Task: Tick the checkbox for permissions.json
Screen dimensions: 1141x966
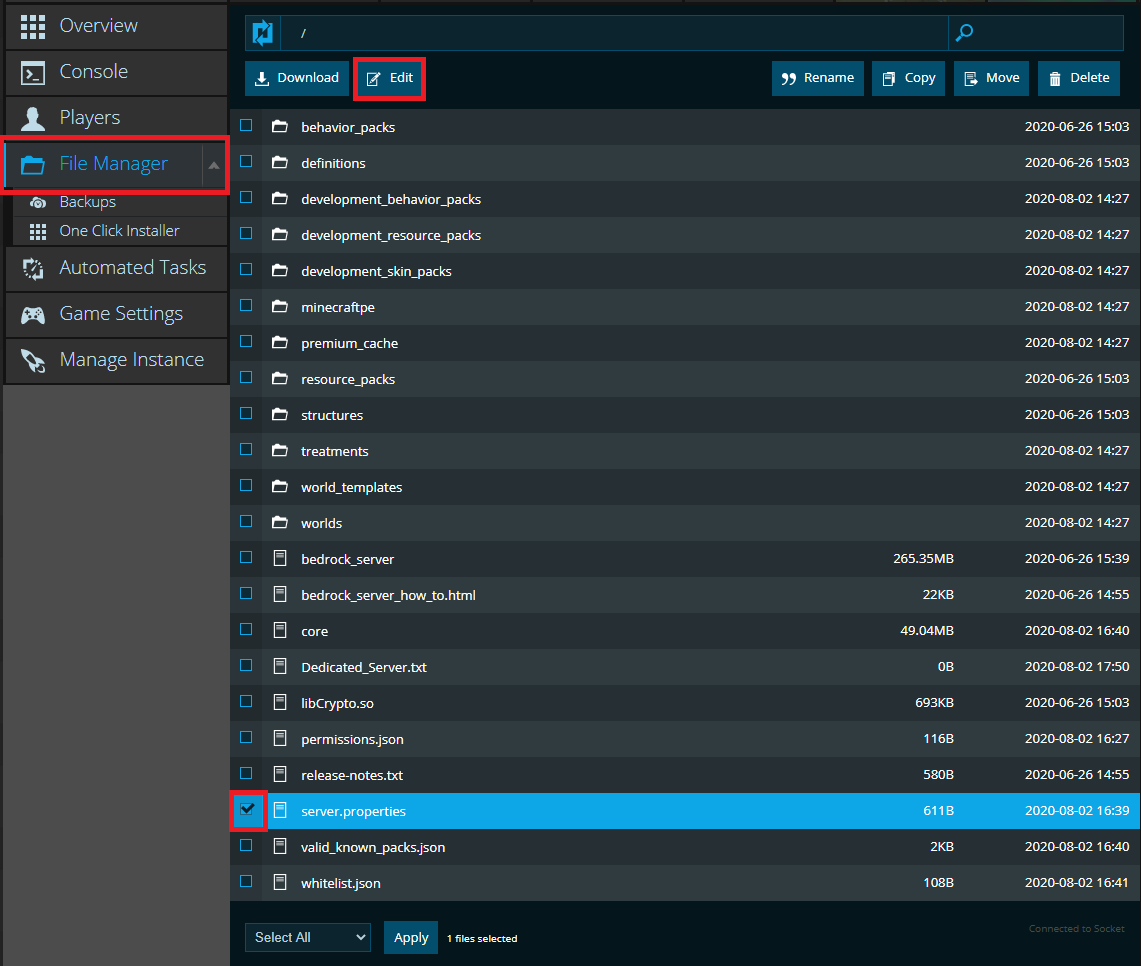Action: click(x=246, y=738)
